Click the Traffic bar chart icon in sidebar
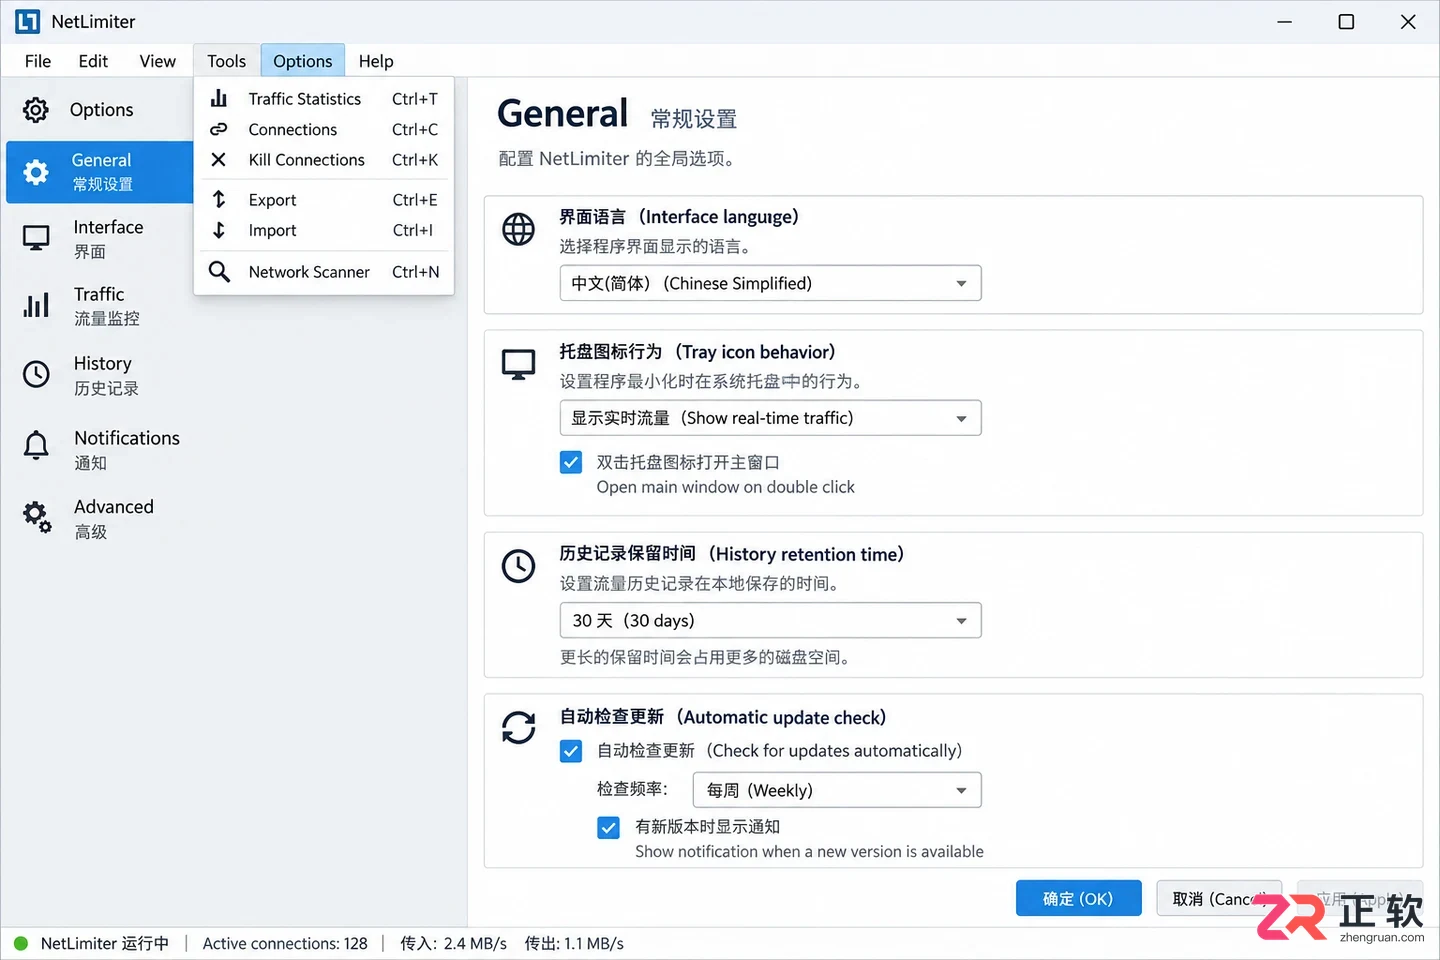 pyautogui.click(x=36, y=305)
